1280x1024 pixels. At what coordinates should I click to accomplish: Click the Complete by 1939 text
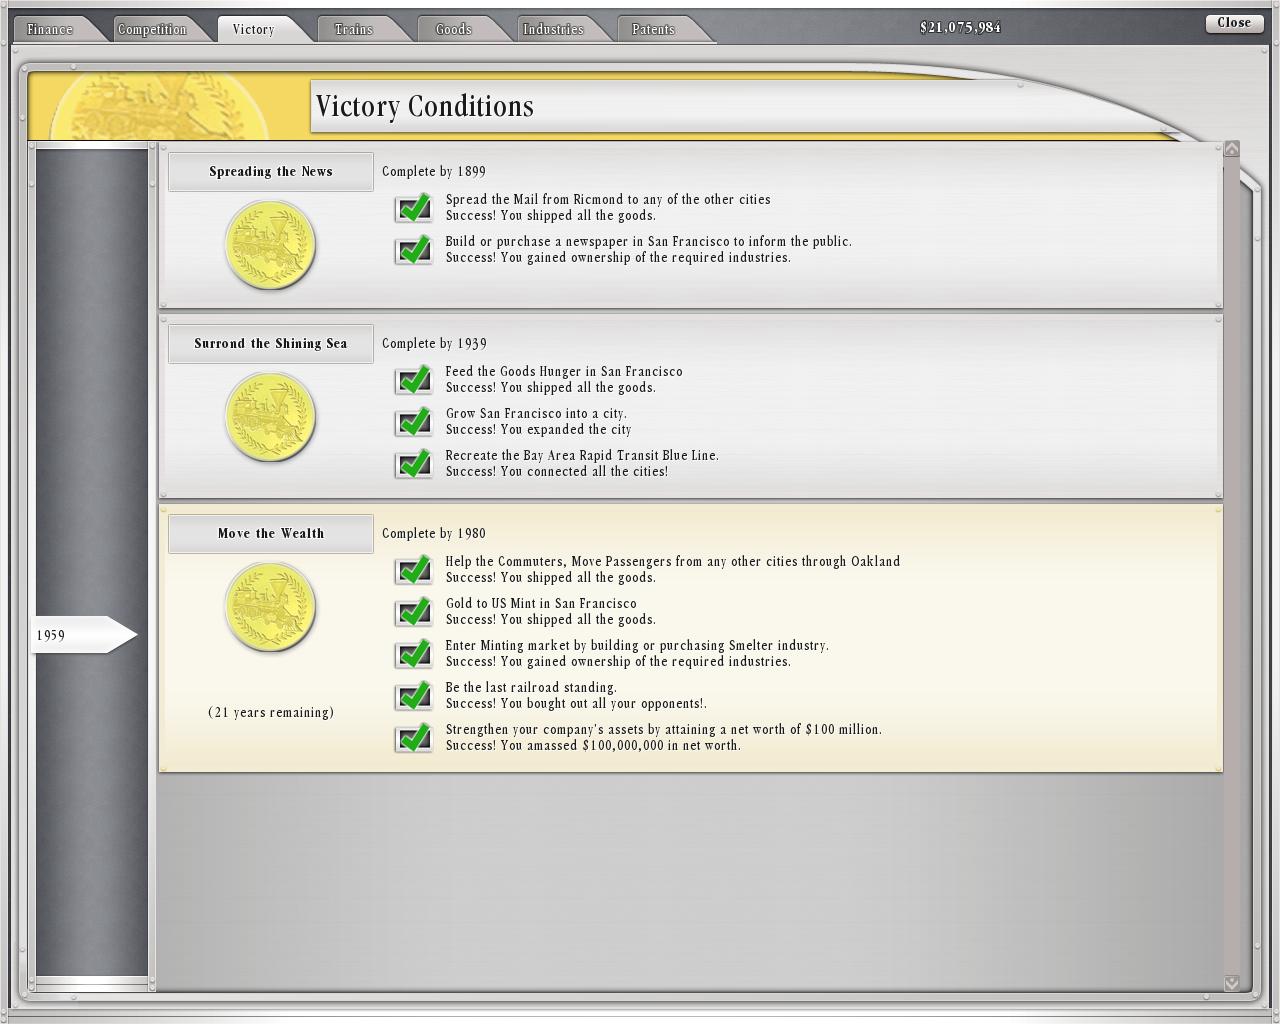click(x=434, y=344)
